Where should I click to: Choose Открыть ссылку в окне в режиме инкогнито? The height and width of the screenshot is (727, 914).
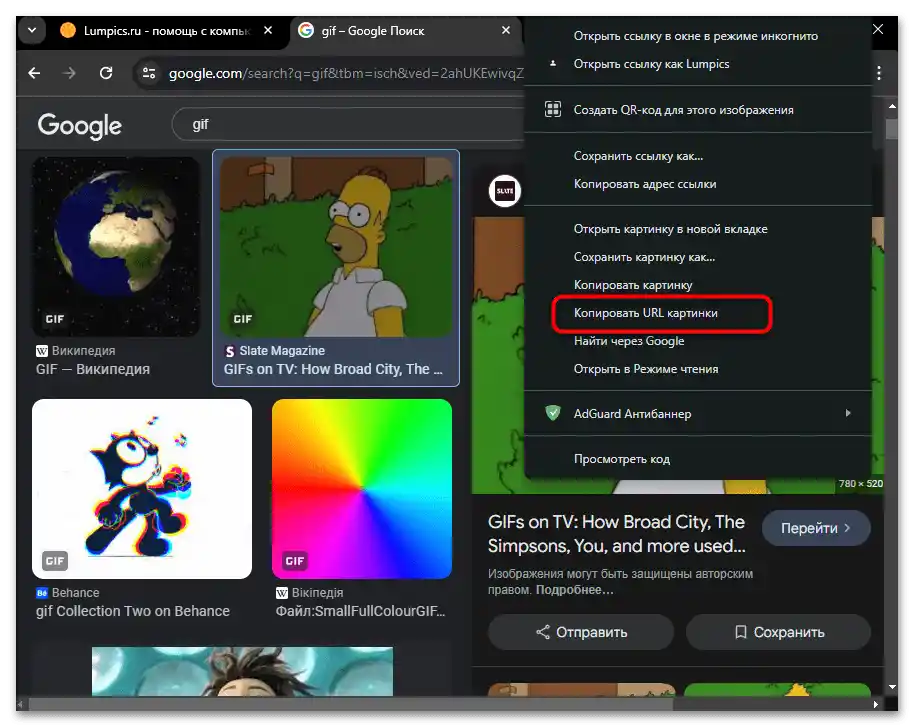click(x=696, y=36)
